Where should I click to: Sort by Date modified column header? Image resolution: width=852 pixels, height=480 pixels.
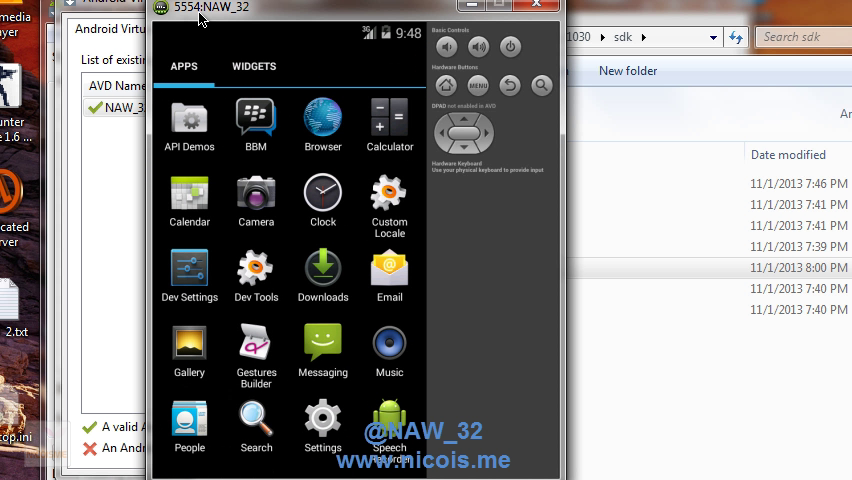click(x=788, y=155)
